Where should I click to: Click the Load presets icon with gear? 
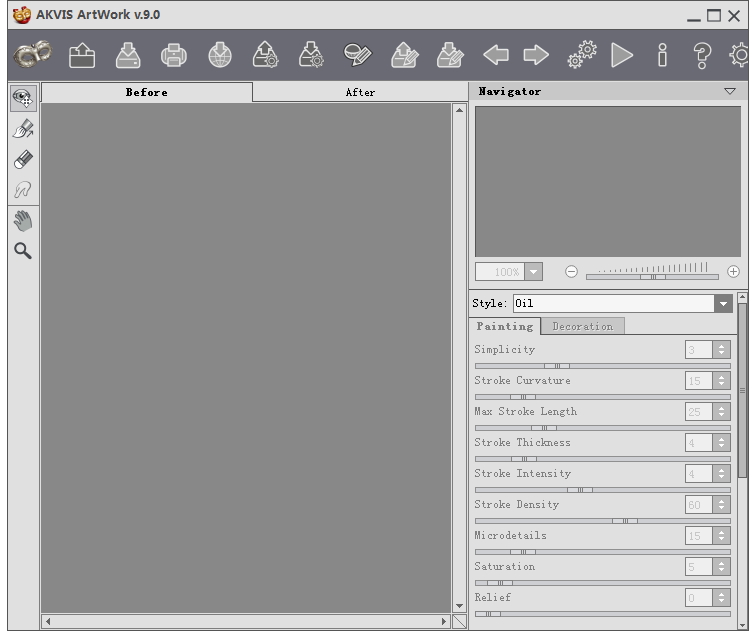[x=265, y=55]
